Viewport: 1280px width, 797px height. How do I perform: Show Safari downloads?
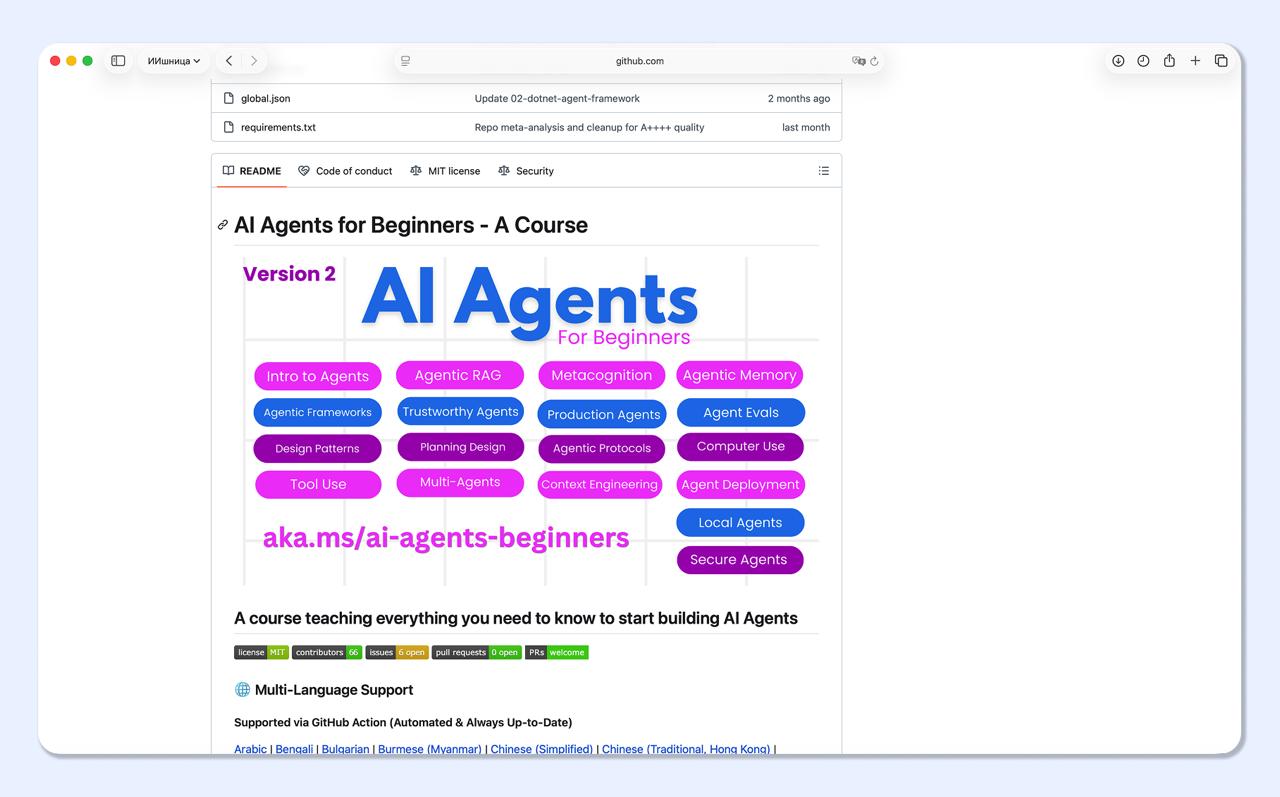click(1118, 61)
